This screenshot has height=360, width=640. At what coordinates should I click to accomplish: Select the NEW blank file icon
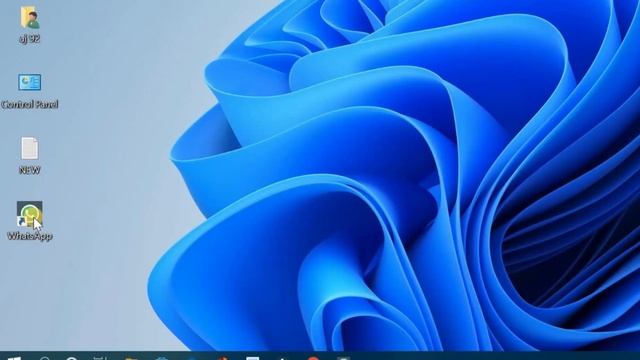tap(30, 148)
